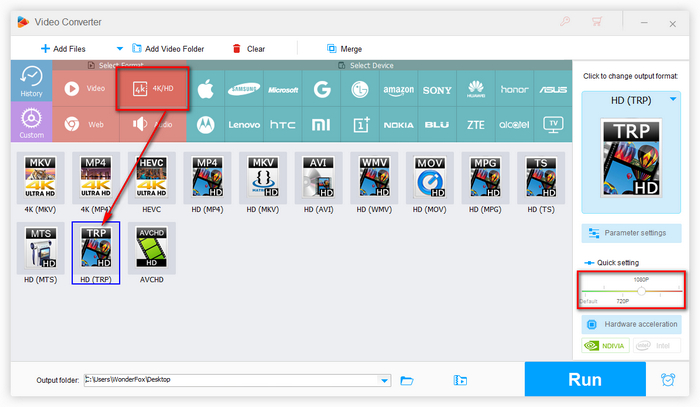
Task: Browse for output folder with folder icon
Action: coord(407,380)
